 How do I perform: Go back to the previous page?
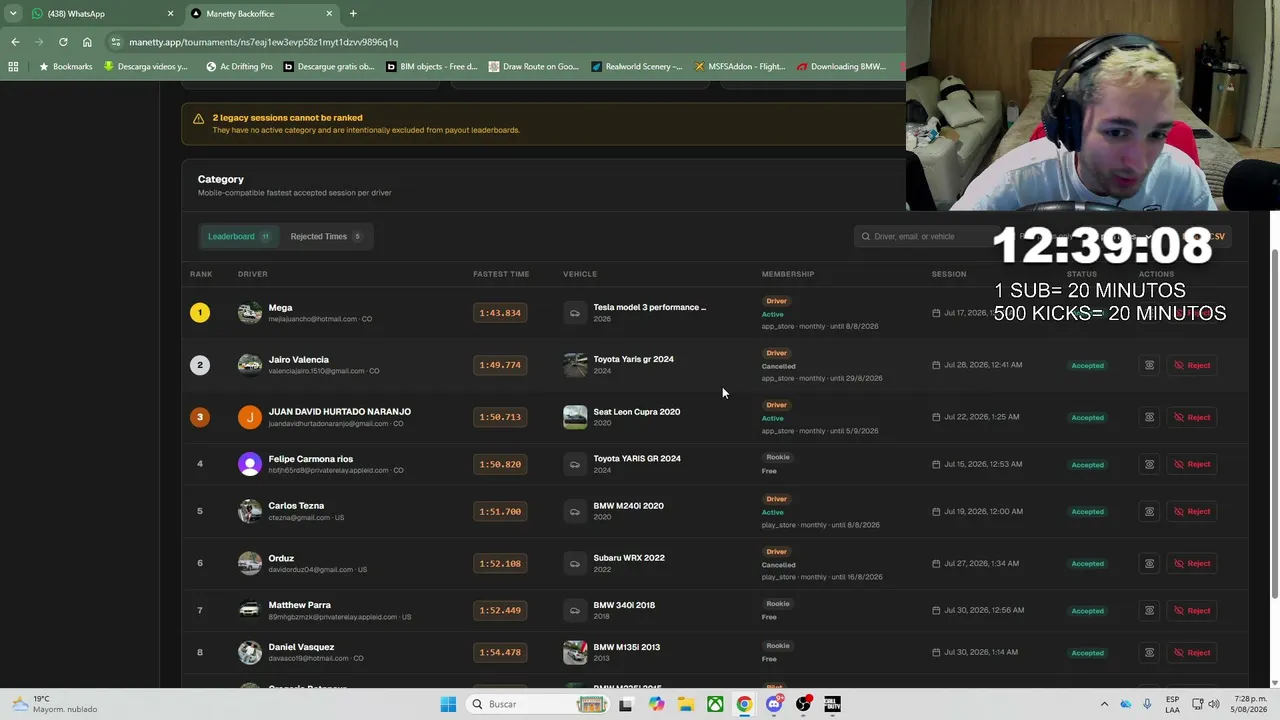[x=15, y=42]
